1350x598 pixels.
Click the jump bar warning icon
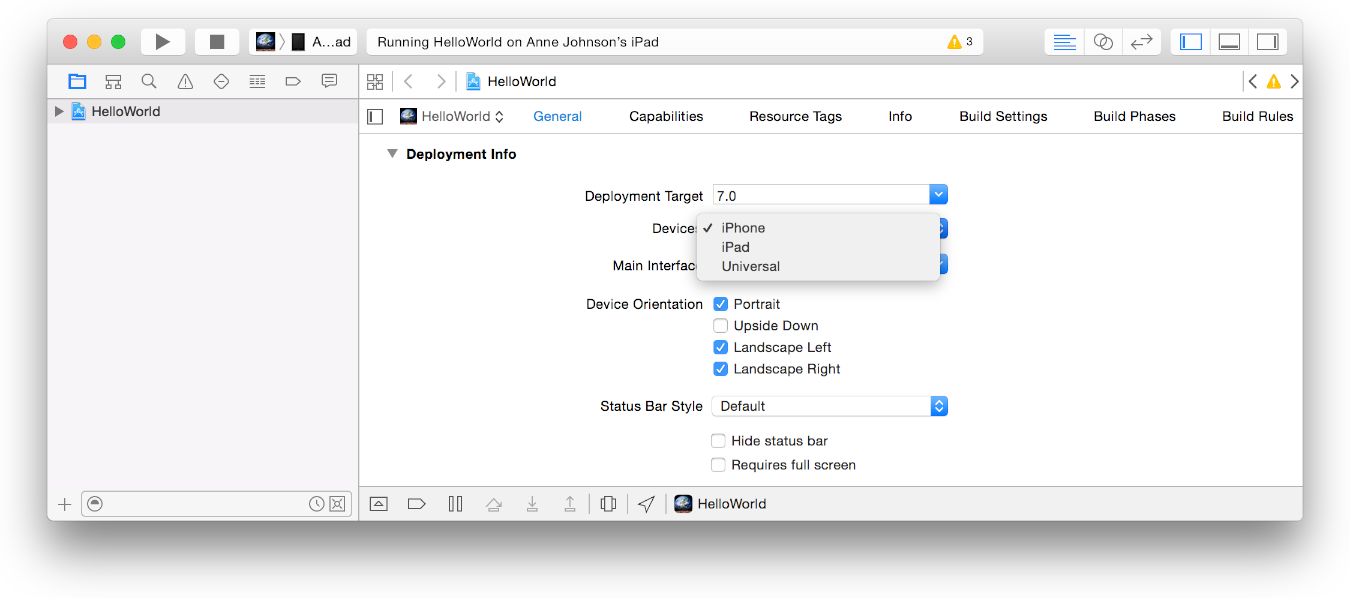(x=1273, y=82)
